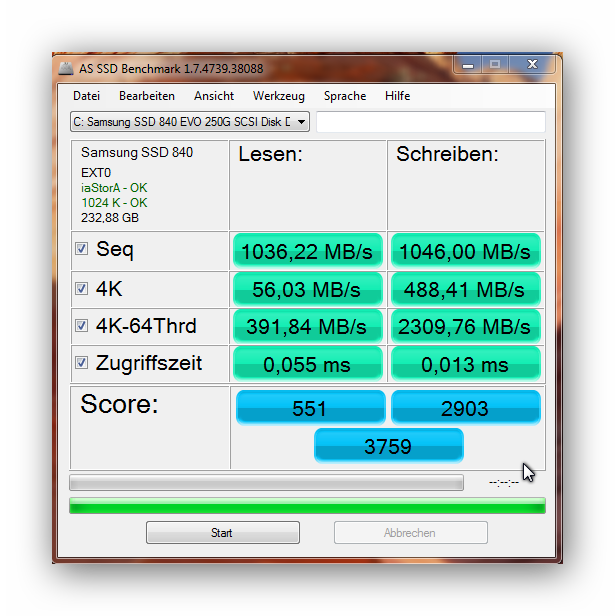This screenshot has width=615, height=616.
Task: Click the read access time 0,055 ms
Action: 308,364
